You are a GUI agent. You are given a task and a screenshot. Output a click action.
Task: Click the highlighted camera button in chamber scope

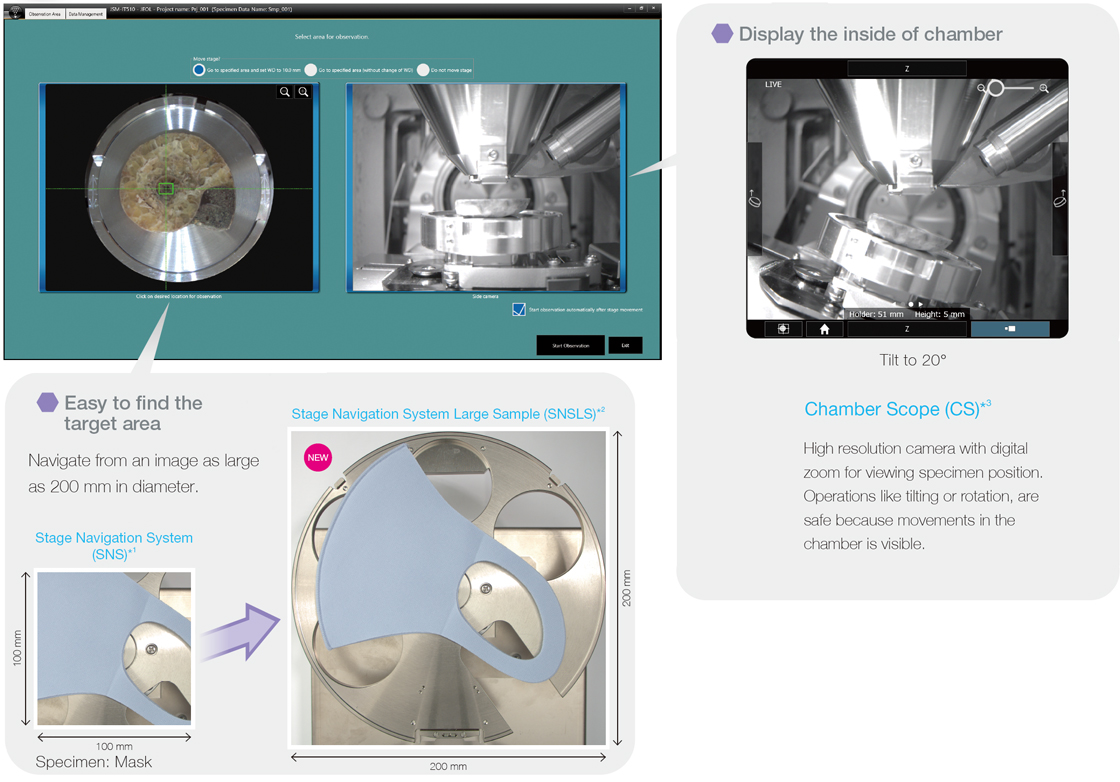pos(1010,329)
